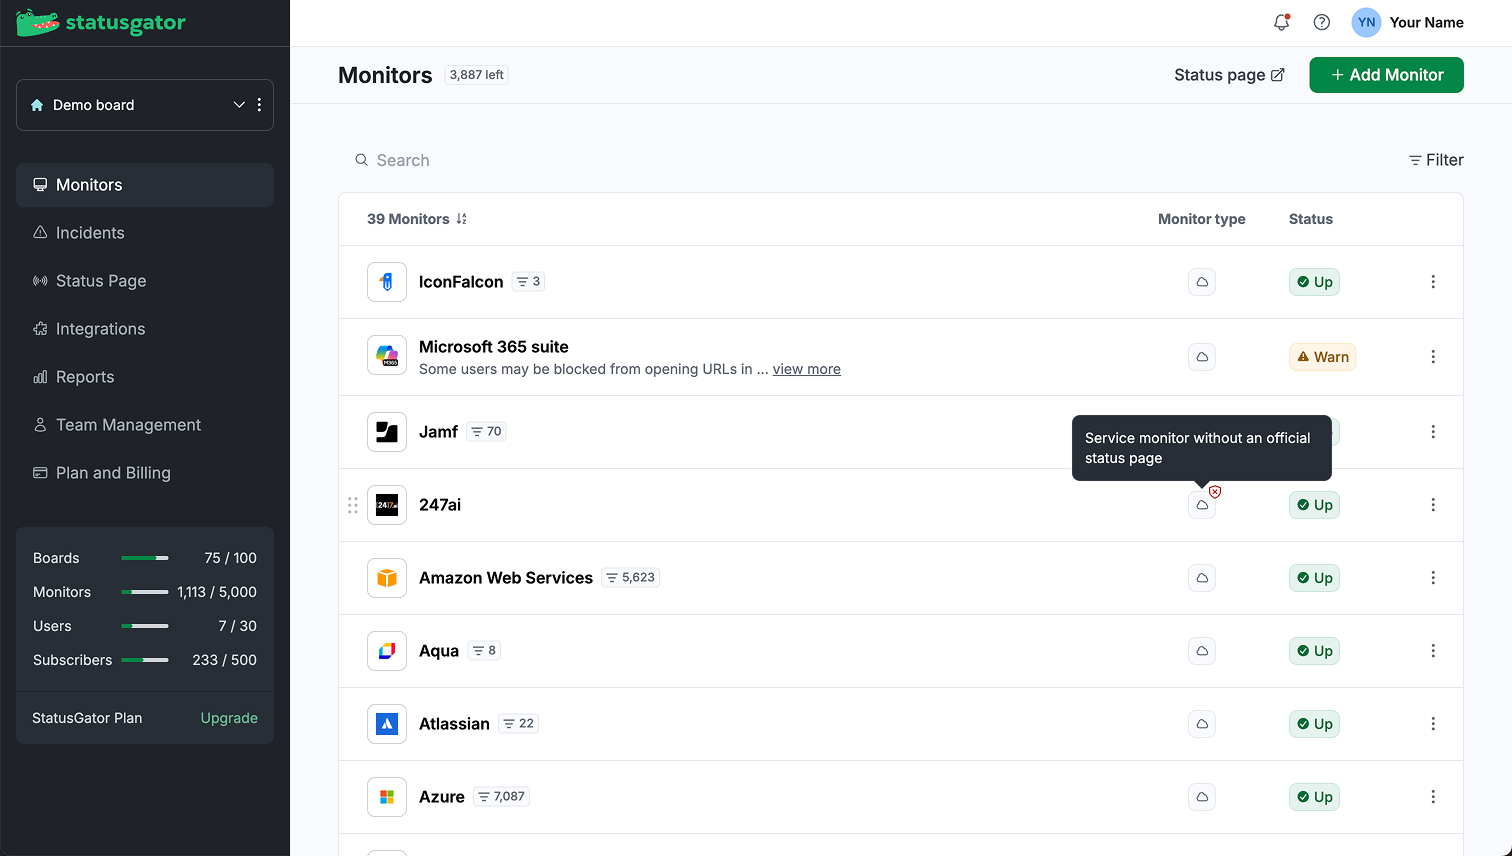
Task: Click the Azure logo icon
Action: click(x=387, y=797)
